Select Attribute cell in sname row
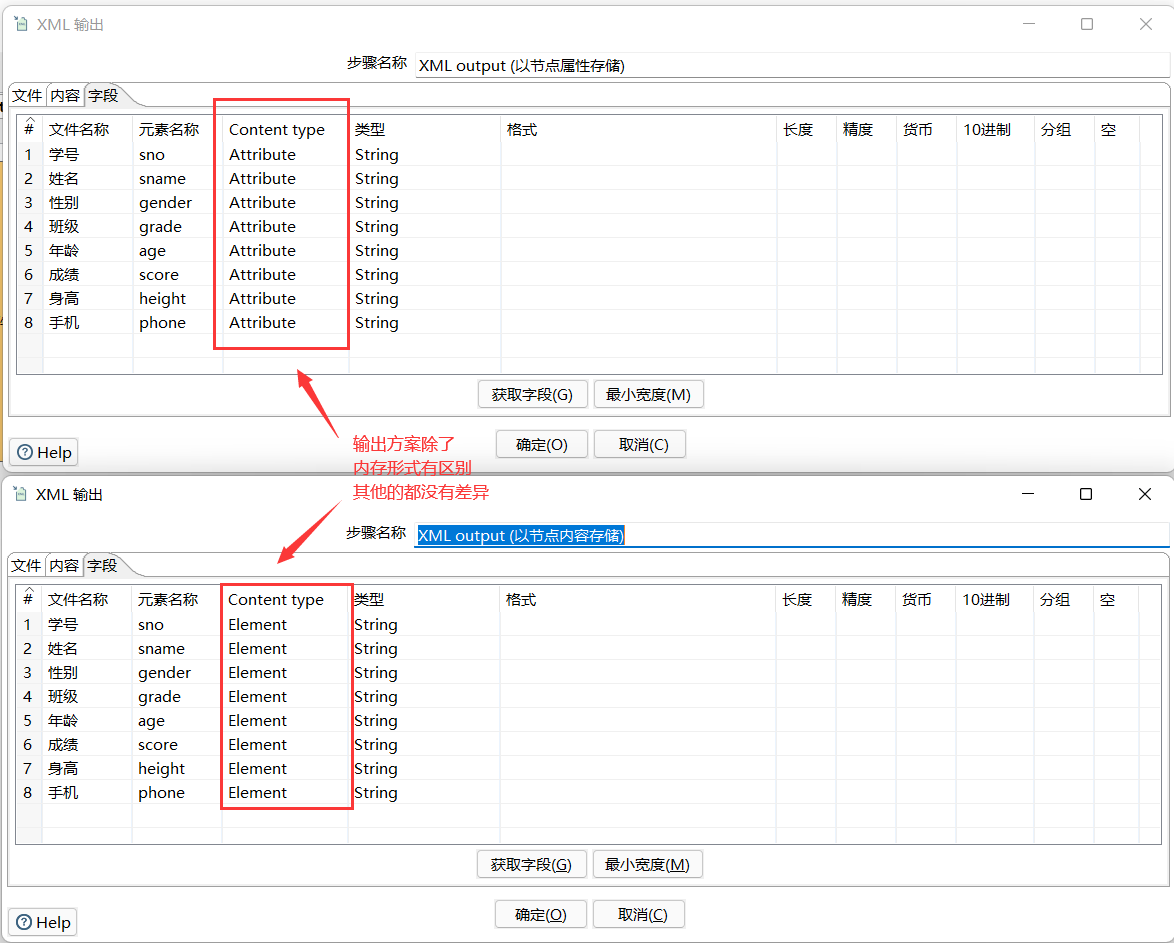Image resolution: width=1174 pixels, height=943 pixels. 285,178
